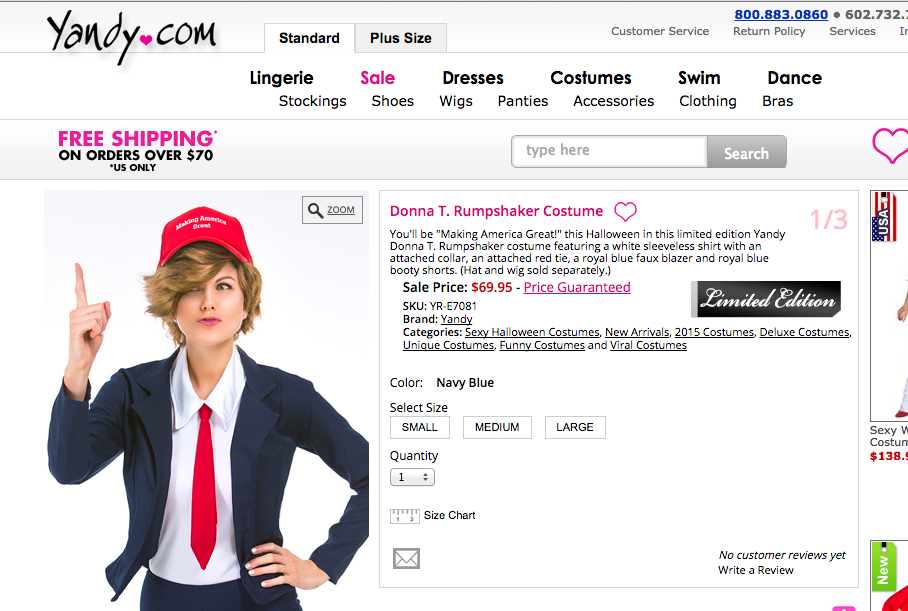Go to Accessories category
This screenshot has width=908, height=611.
614,101
